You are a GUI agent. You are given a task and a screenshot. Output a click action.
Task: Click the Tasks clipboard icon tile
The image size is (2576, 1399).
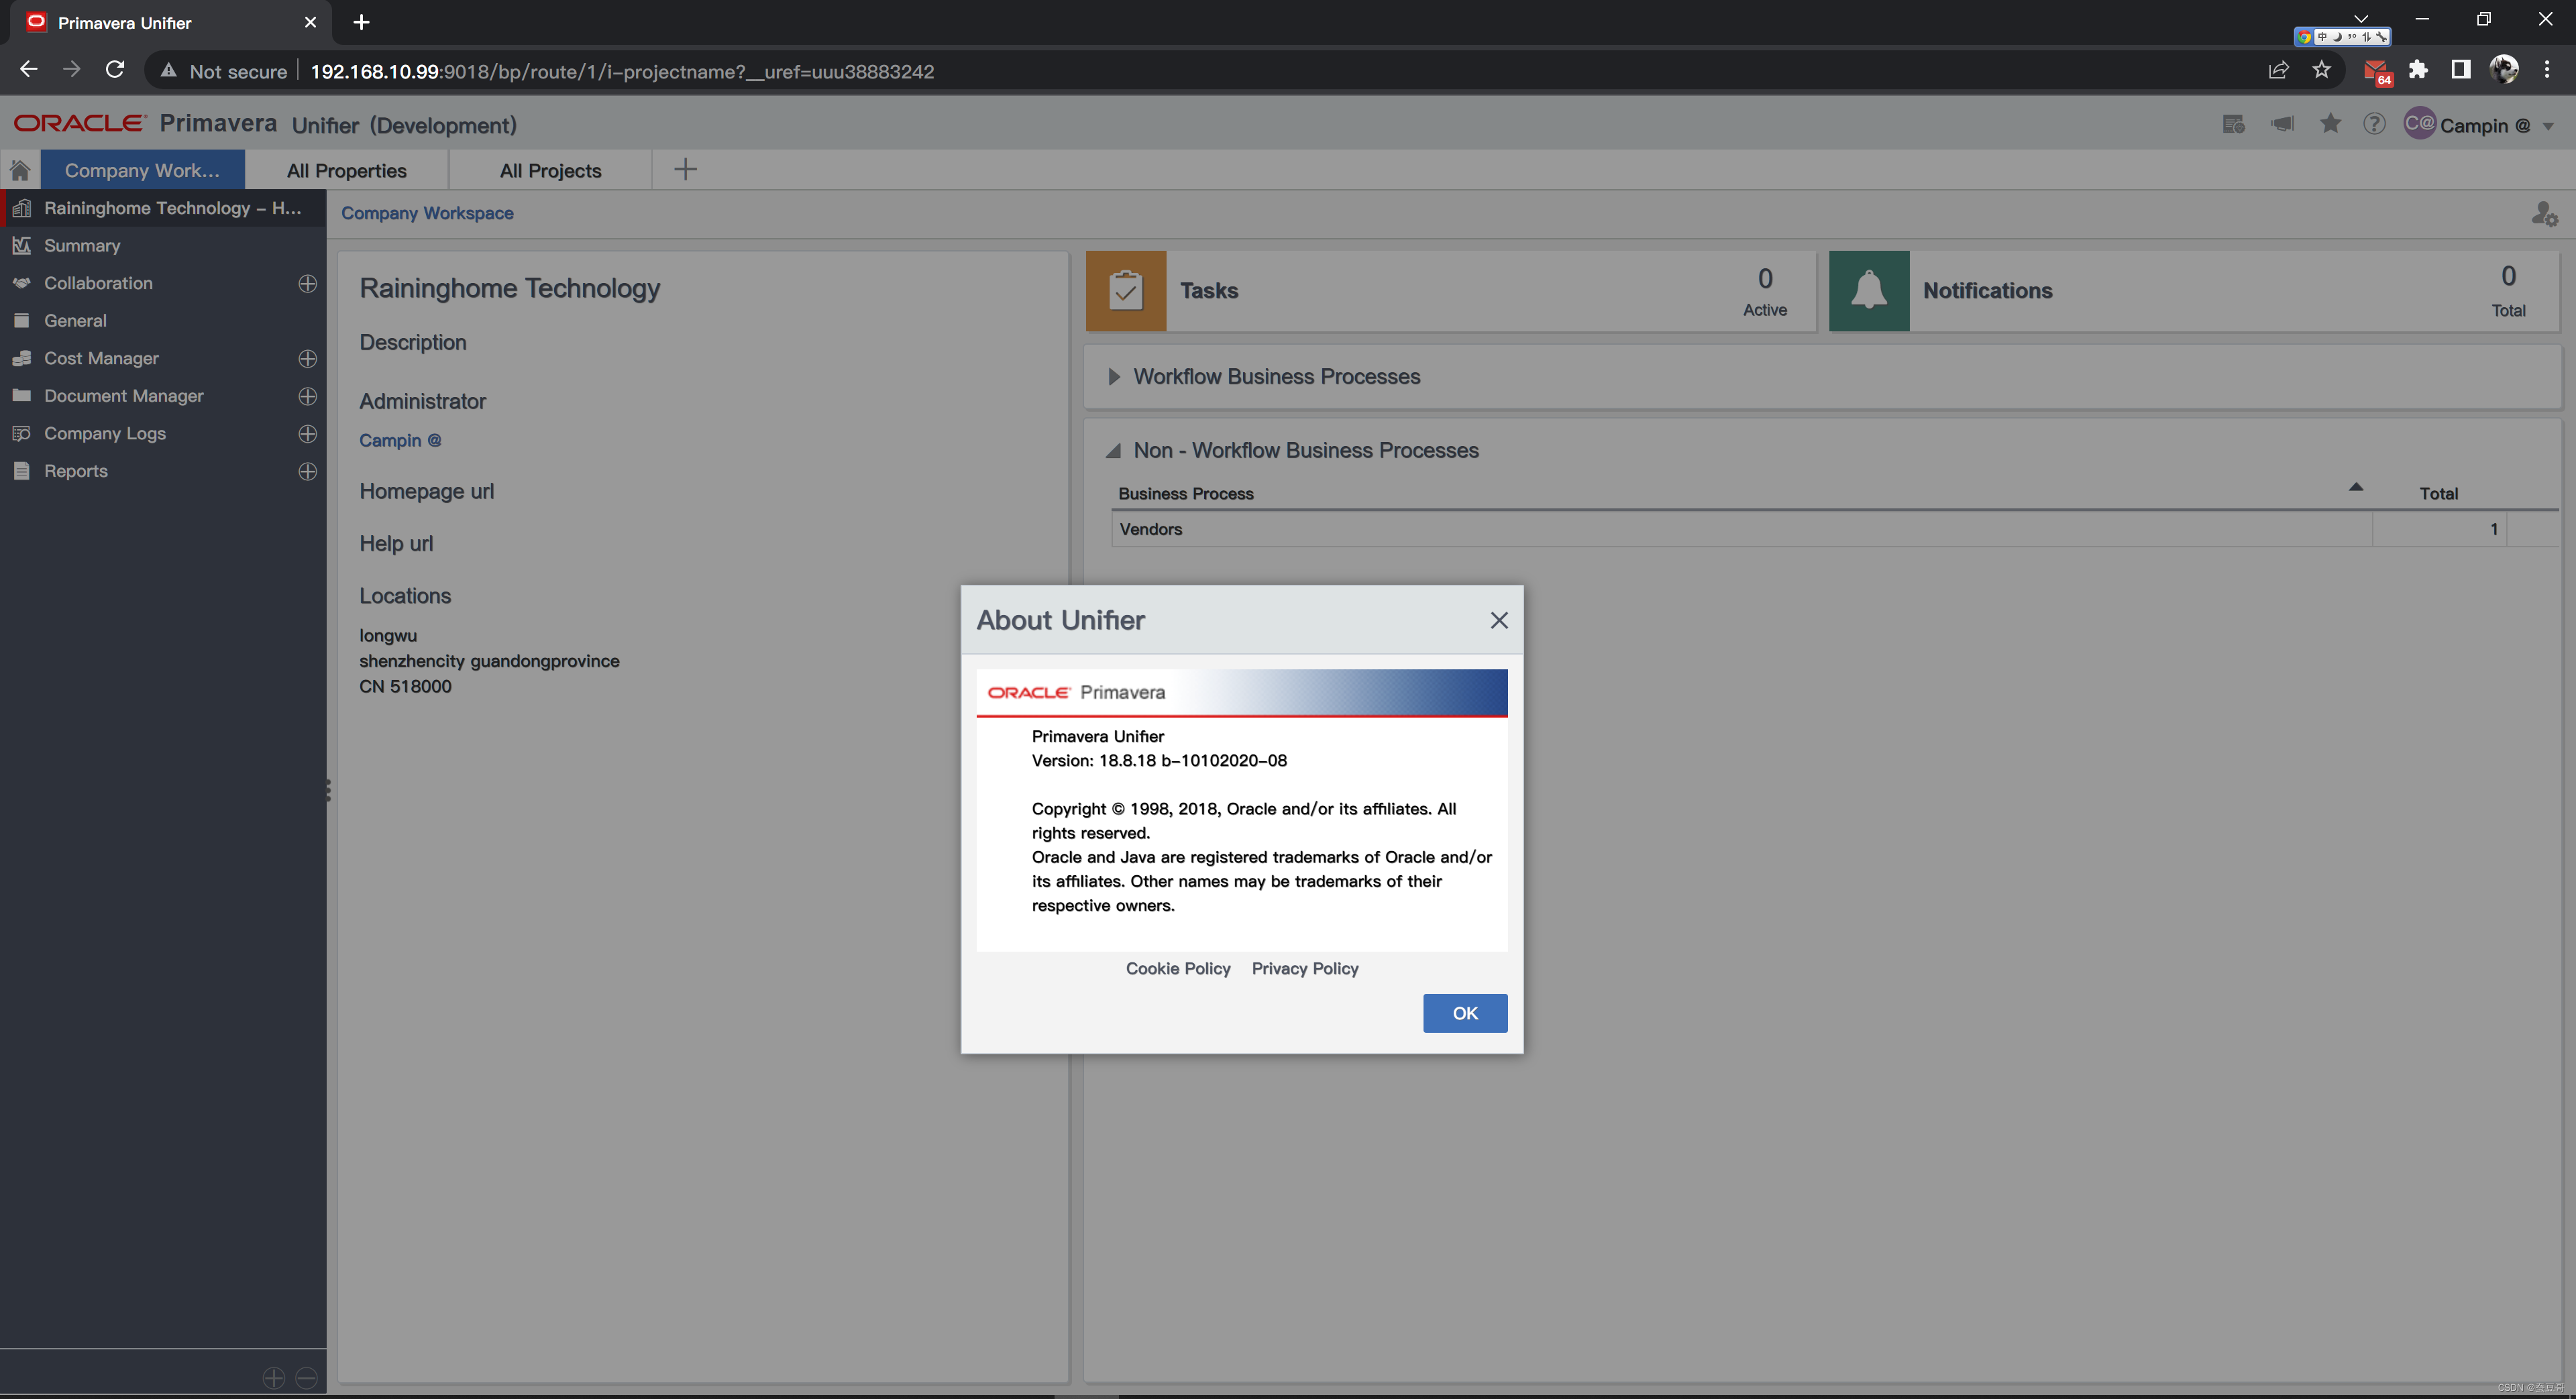(x=1125, y=291)
